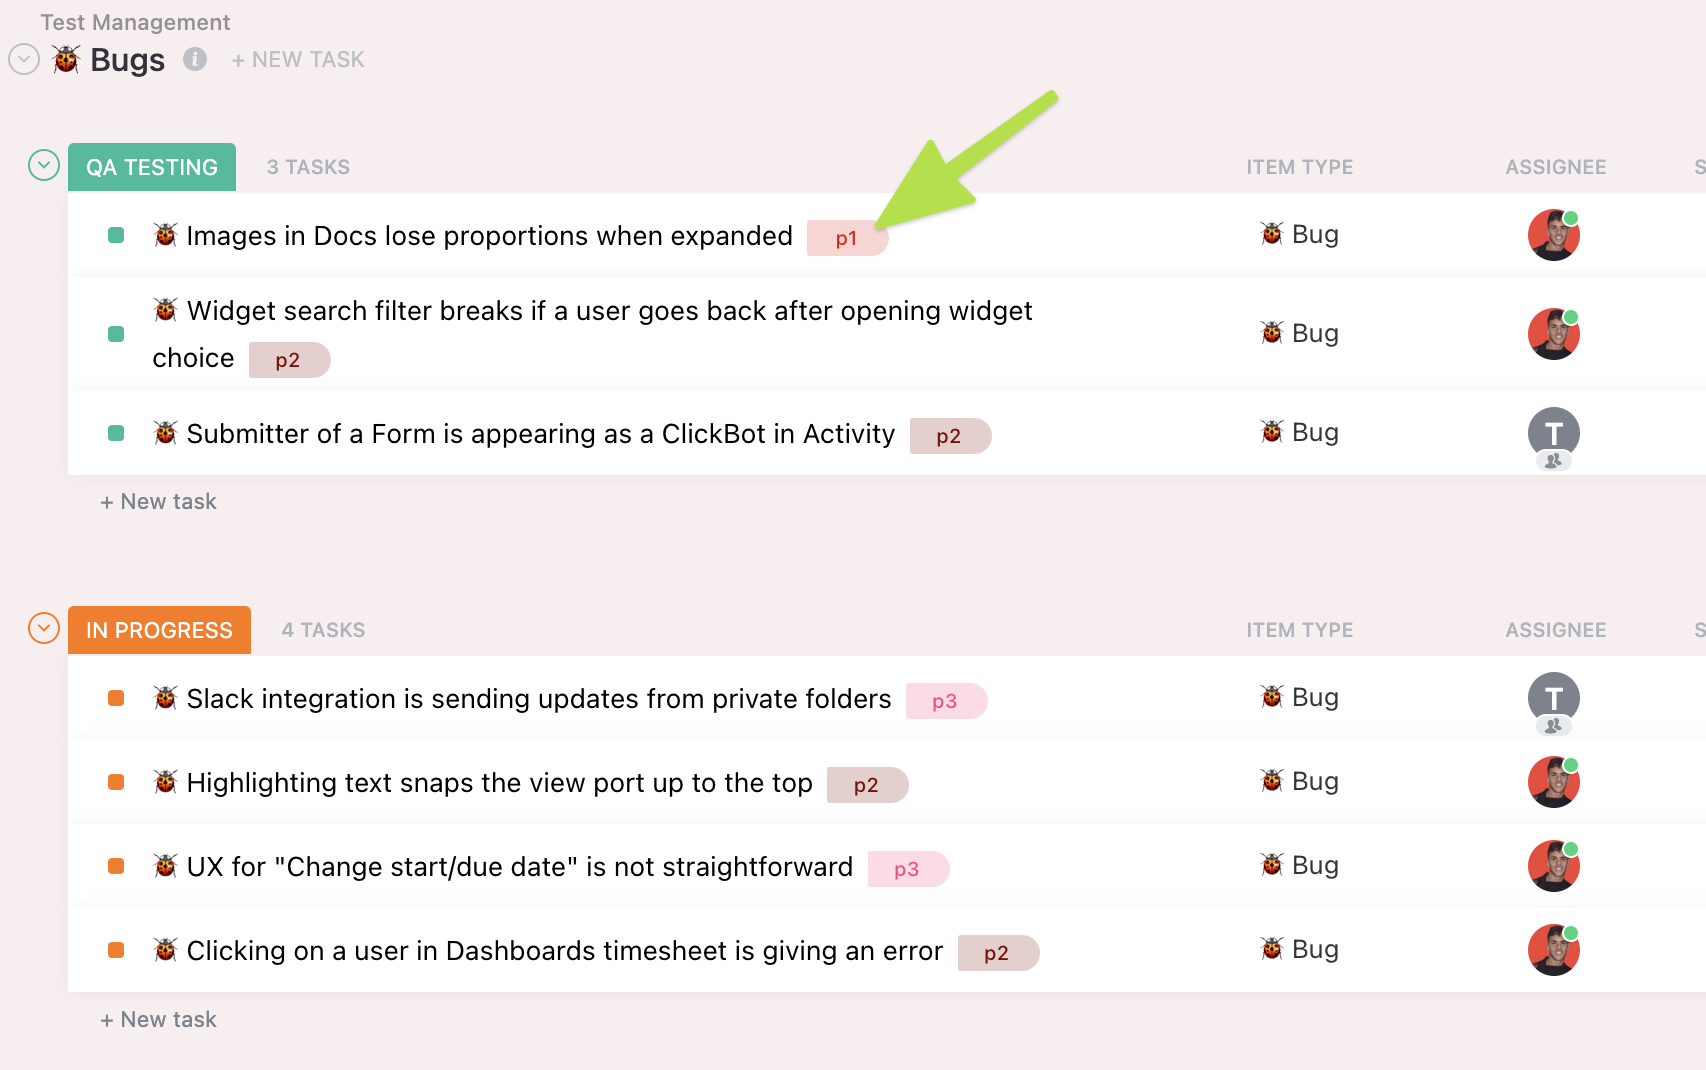Click Assignee column header in In Progress
This screenshot has width=1706, height=1070.
point(1555,630)
